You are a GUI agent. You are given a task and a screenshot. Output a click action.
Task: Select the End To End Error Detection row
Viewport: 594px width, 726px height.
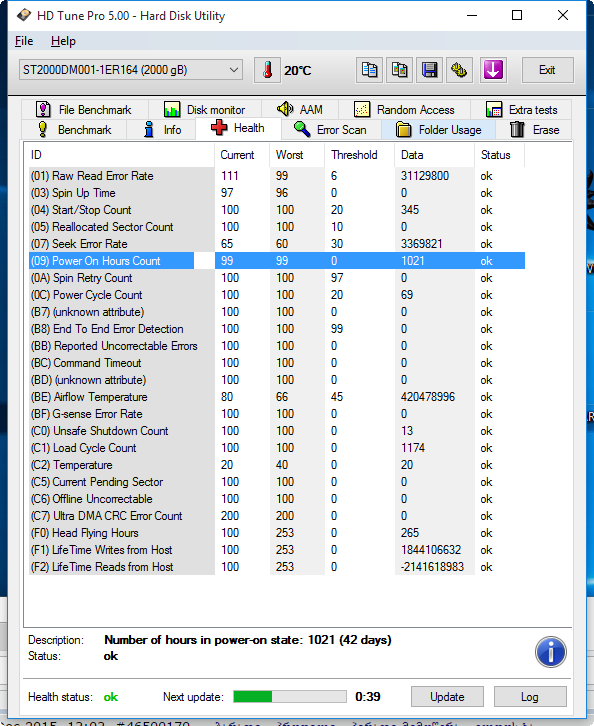pos(277,329)
